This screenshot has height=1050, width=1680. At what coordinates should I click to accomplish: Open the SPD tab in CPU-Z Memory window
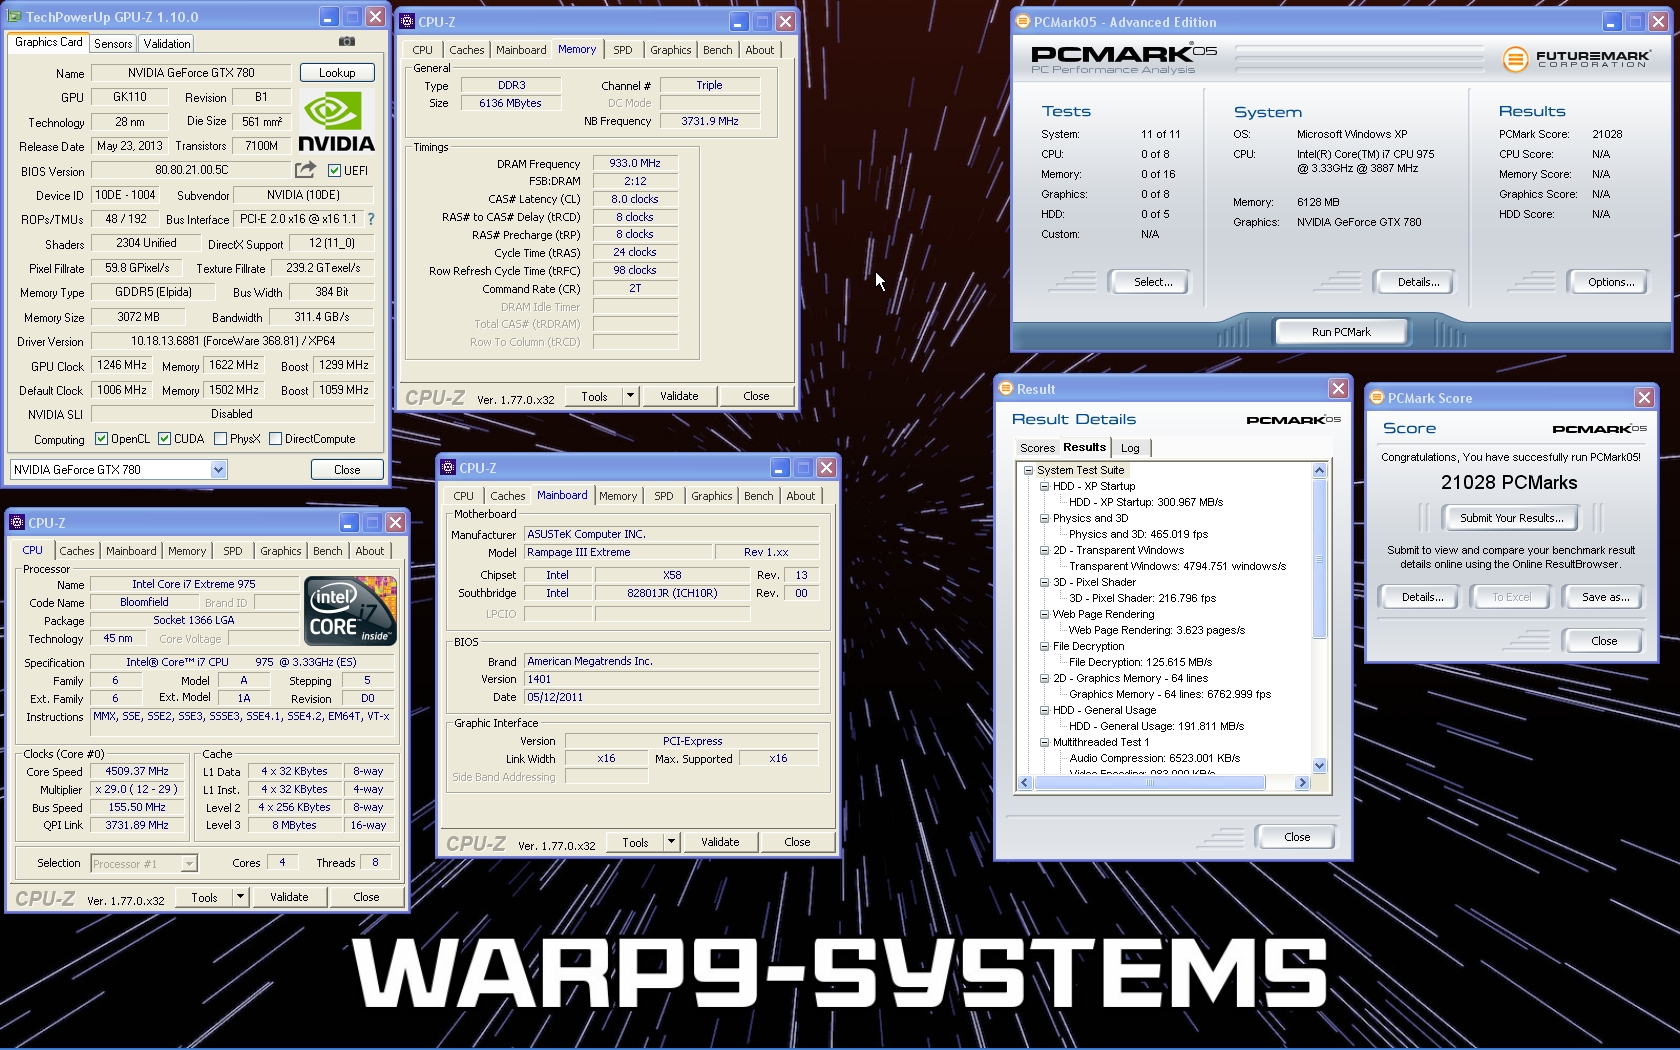pyautogui.click(x=623, y=50)
